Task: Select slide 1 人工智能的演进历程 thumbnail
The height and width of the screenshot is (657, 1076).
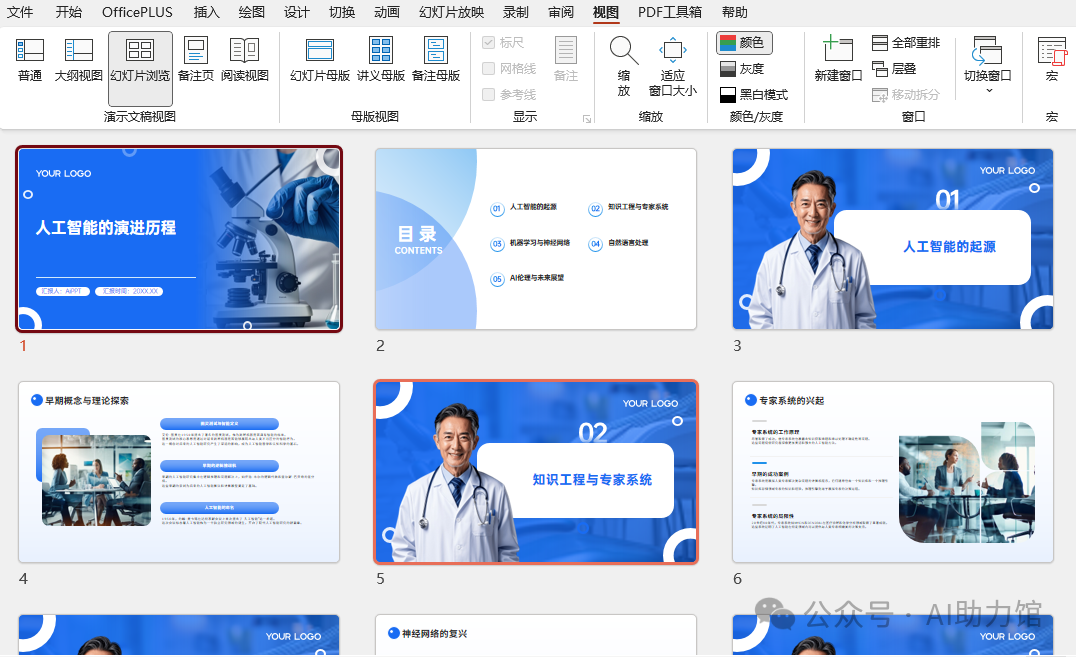Action: (179, 239)
